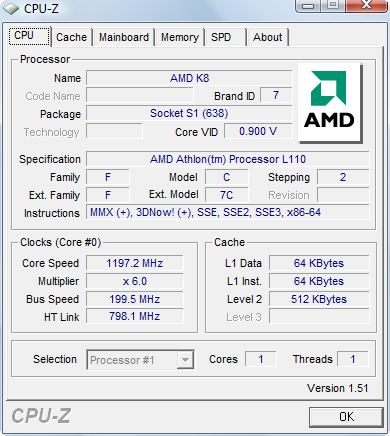The height and width of the screenshot is (436, 390).
Task: Click the Core Speed value field
Action: (x=135, y=263)
